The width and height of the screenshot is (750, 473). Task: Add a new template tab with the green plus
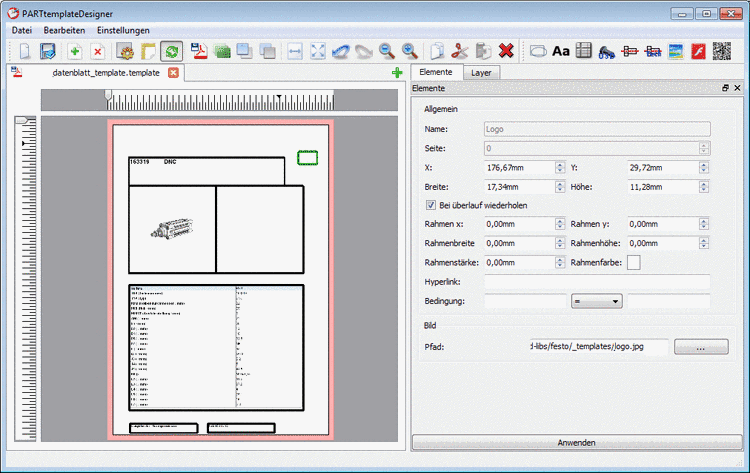coord(397,73)
